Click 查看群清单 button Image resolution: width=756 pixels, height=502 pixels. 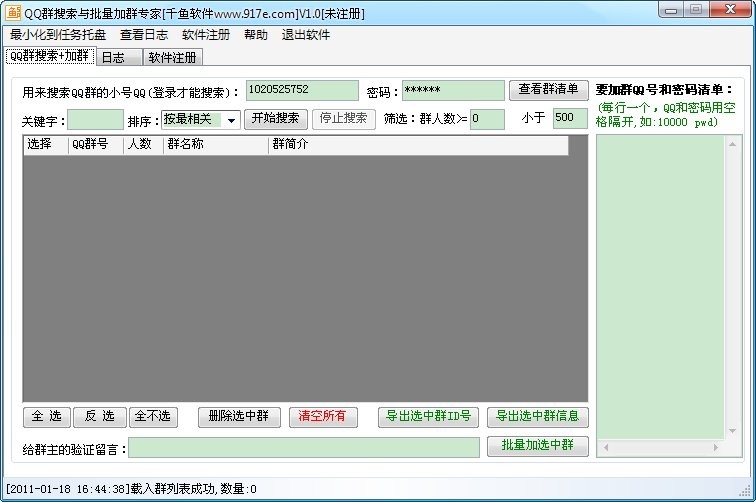click(x=549, y=90)
